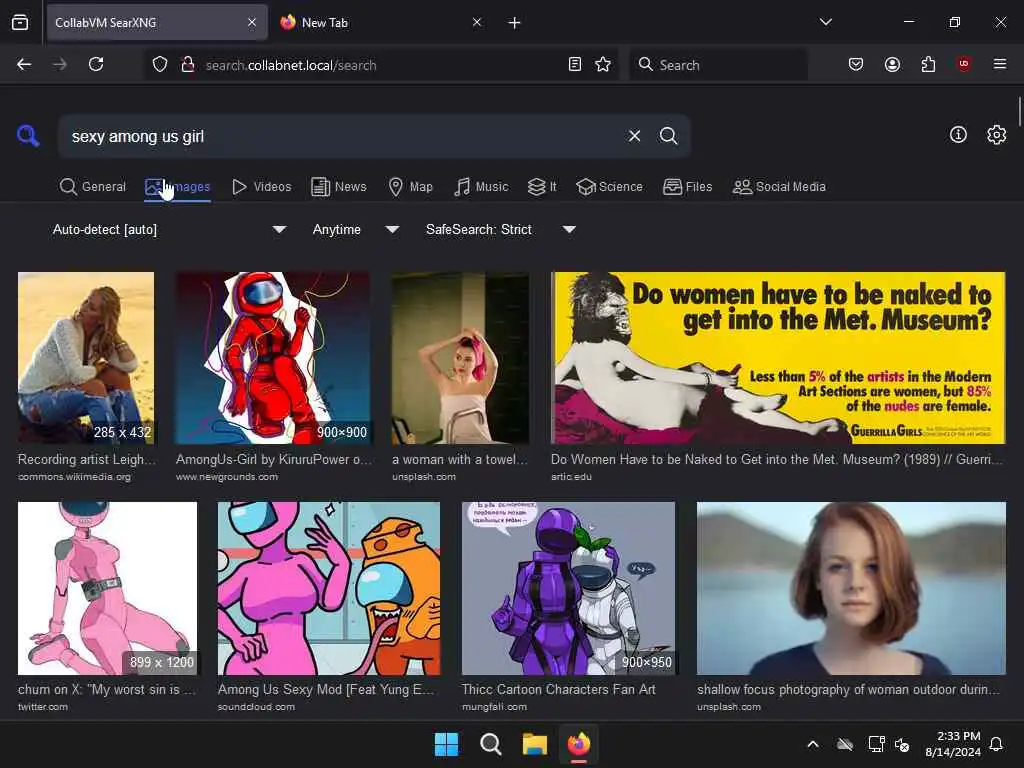Click the www.newgrounds.com source text

coord(227,477)
